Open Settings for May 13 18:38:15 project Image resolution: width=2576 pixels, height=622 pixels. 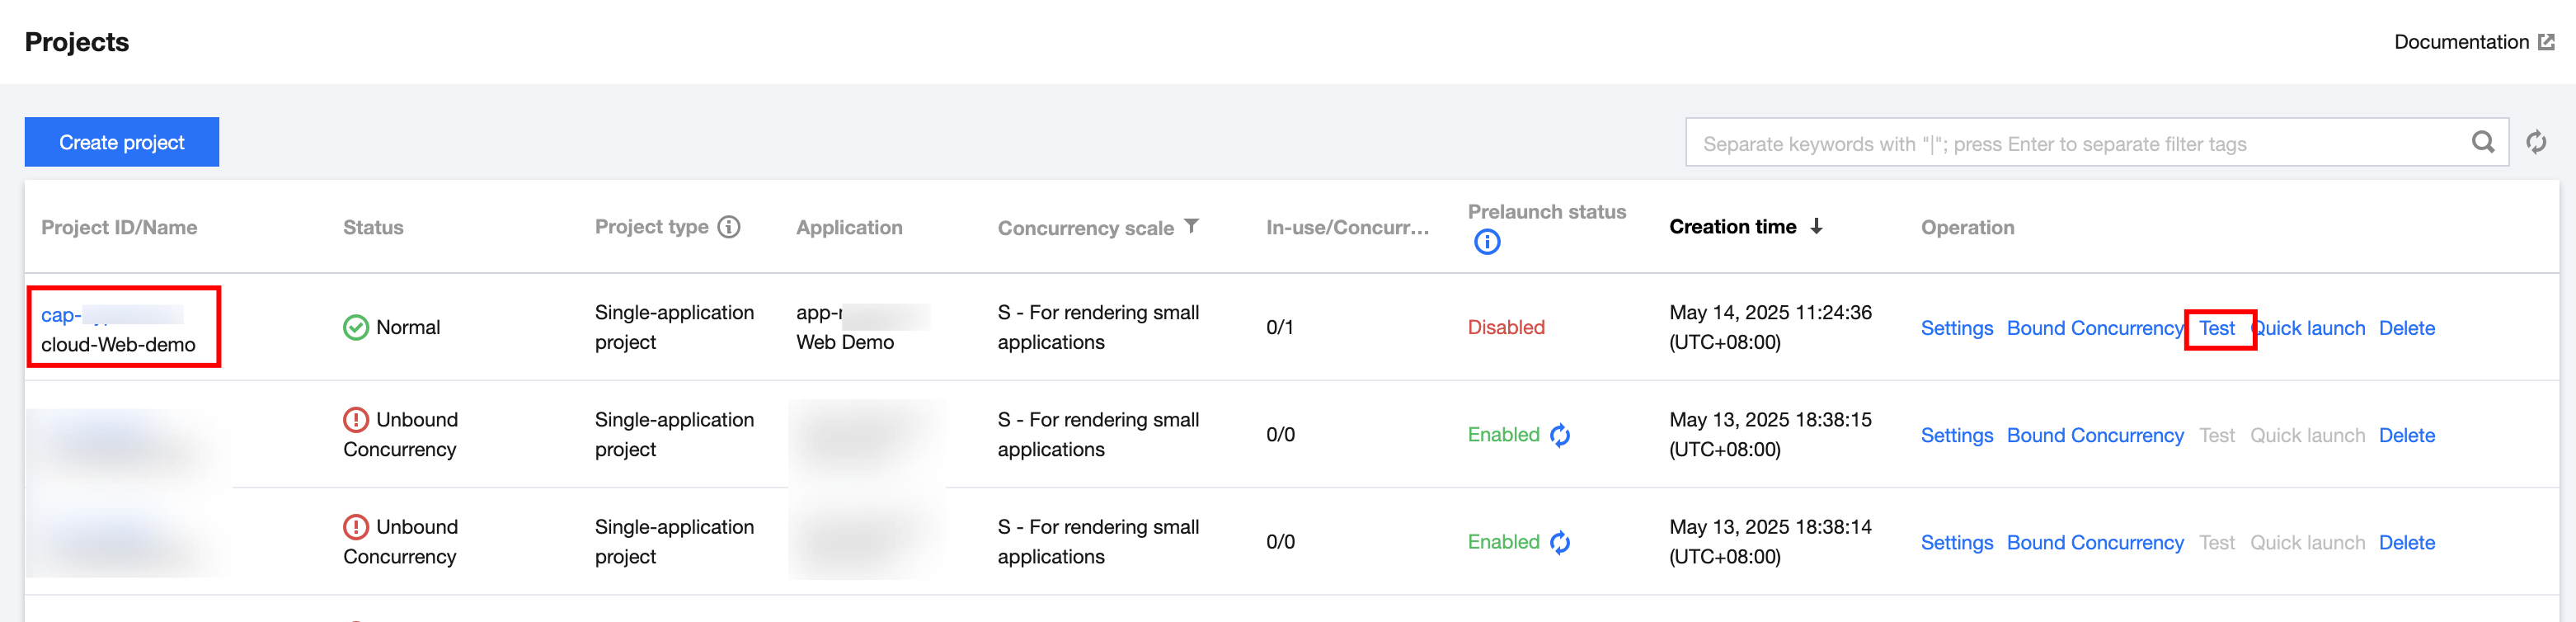pos(1956,435)
